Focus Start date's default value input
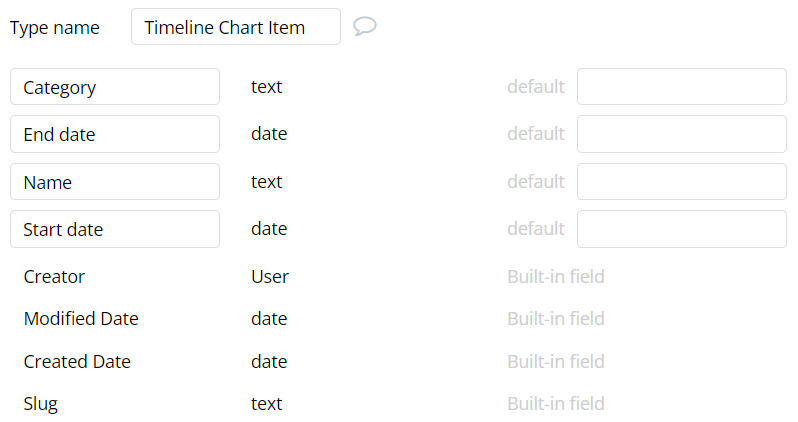Image resolution: width=798 pixels, height=422 pixels. tap(681, 229)
